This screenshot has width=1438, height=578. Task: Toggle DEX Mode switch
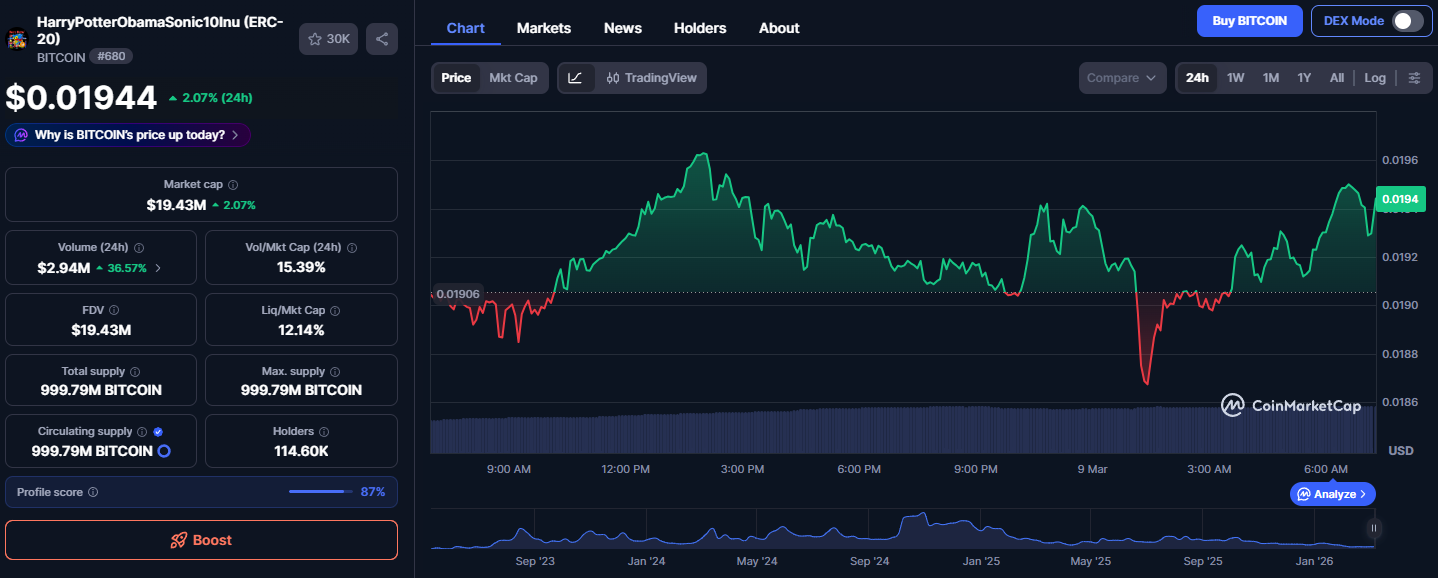[x=1407, y=21]
